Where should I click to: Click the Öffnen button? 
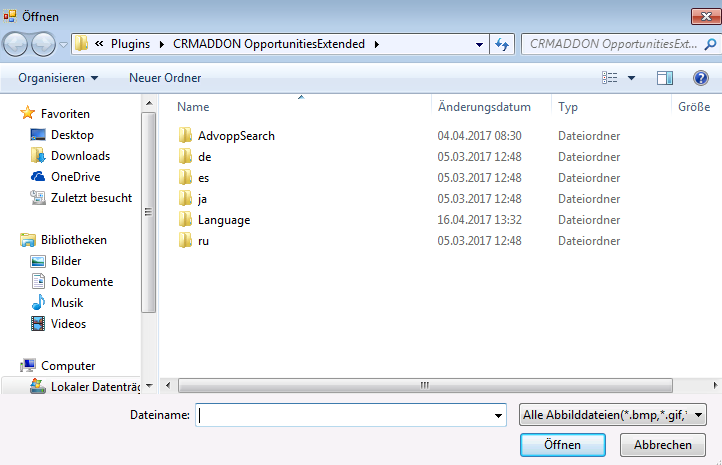(563, 445)
